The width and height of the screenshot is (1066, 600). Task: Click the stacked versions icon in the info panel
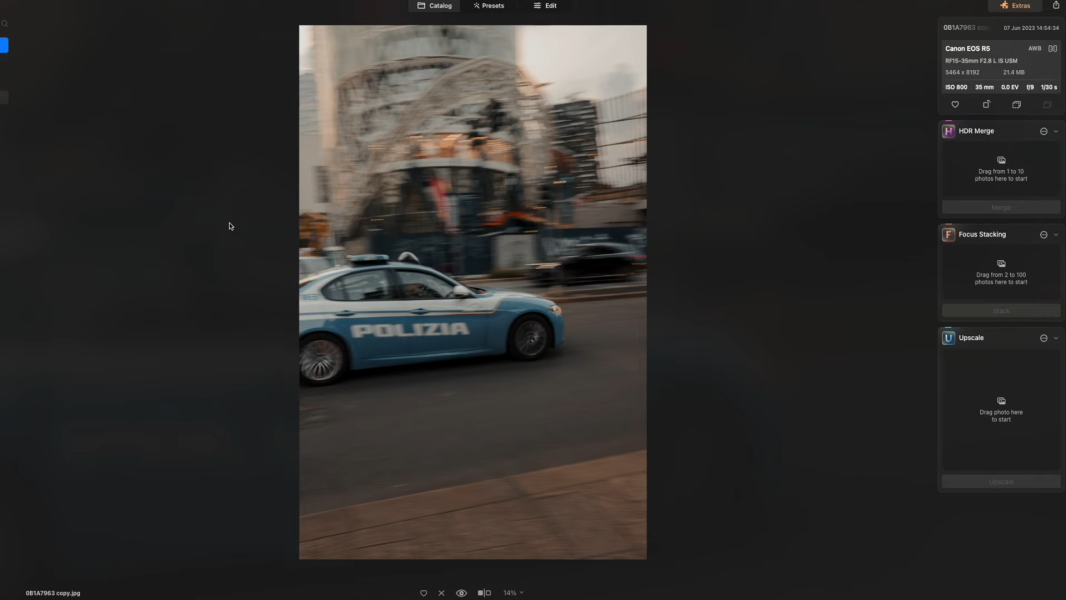[x=1016, y=105]
